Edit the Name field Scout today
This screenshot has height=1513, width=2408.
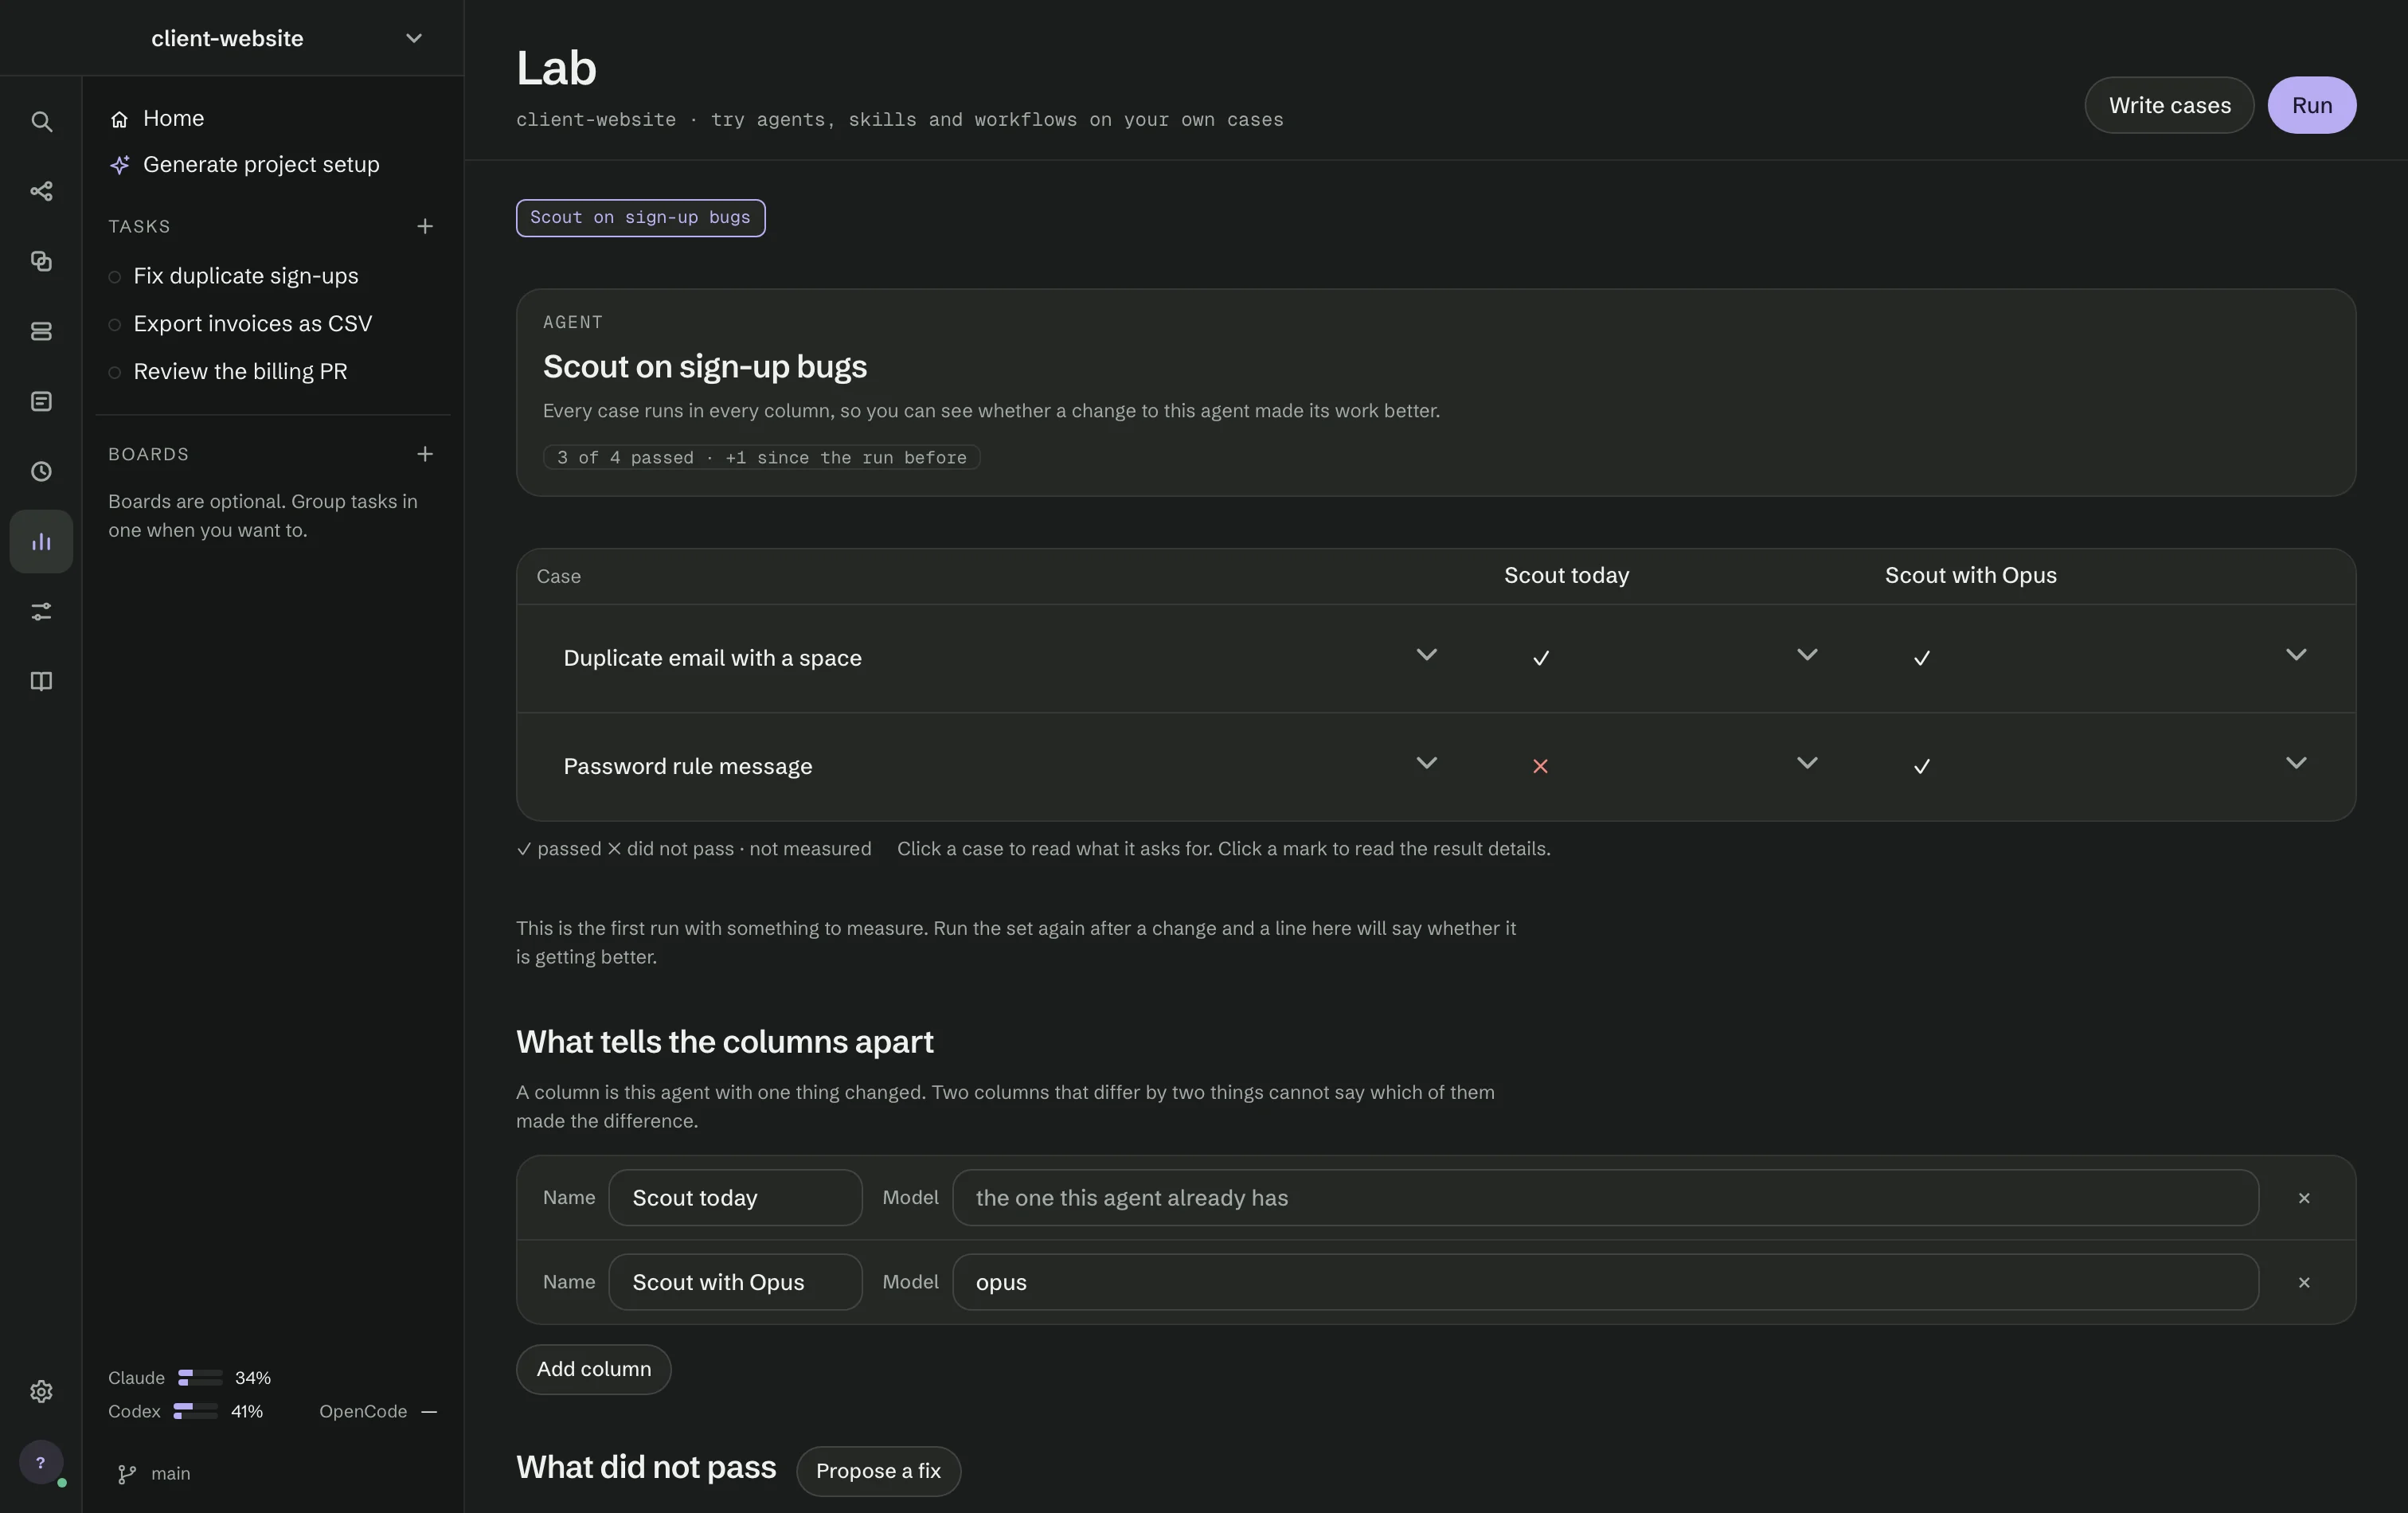[x=735, y=1198]
